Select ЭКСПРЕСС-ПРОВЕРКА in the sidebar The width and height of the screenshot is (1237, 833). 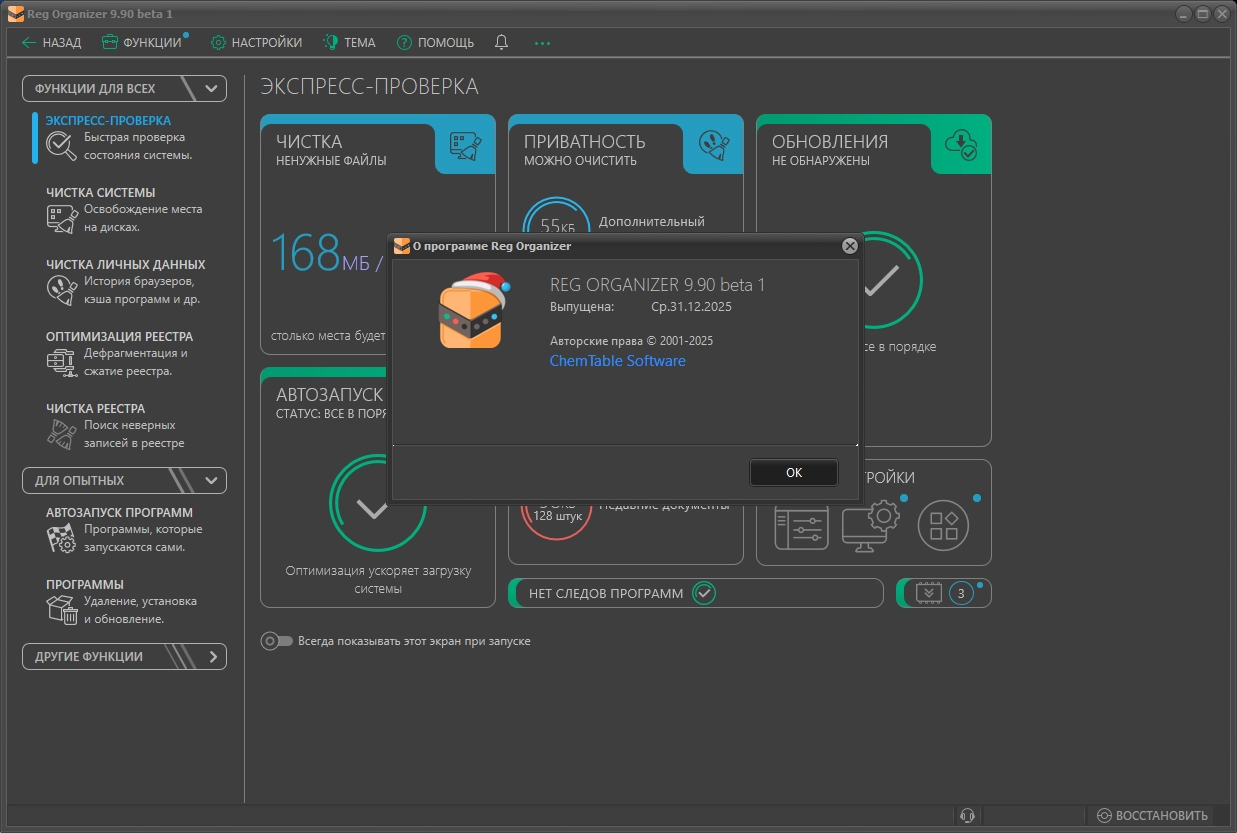pos(108,121)
